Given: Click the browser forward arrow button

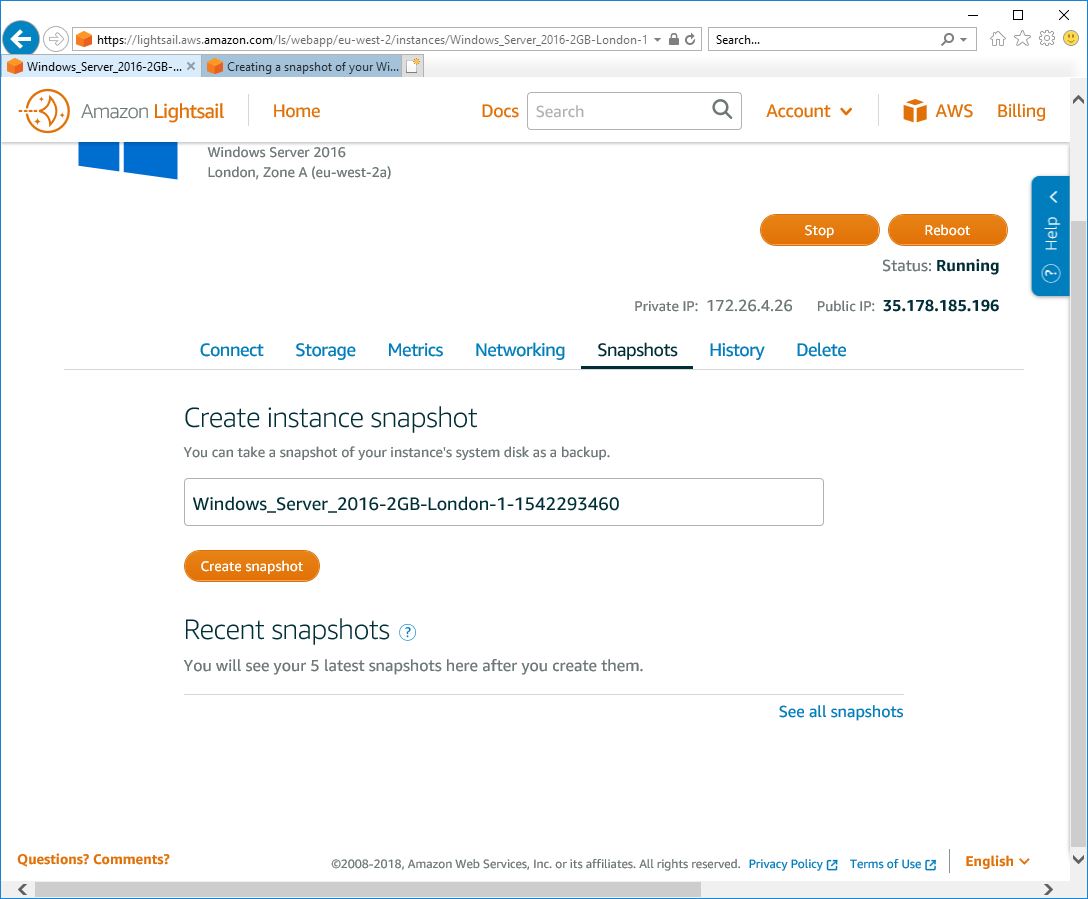Looking at the screenshot, I should 56,39.
